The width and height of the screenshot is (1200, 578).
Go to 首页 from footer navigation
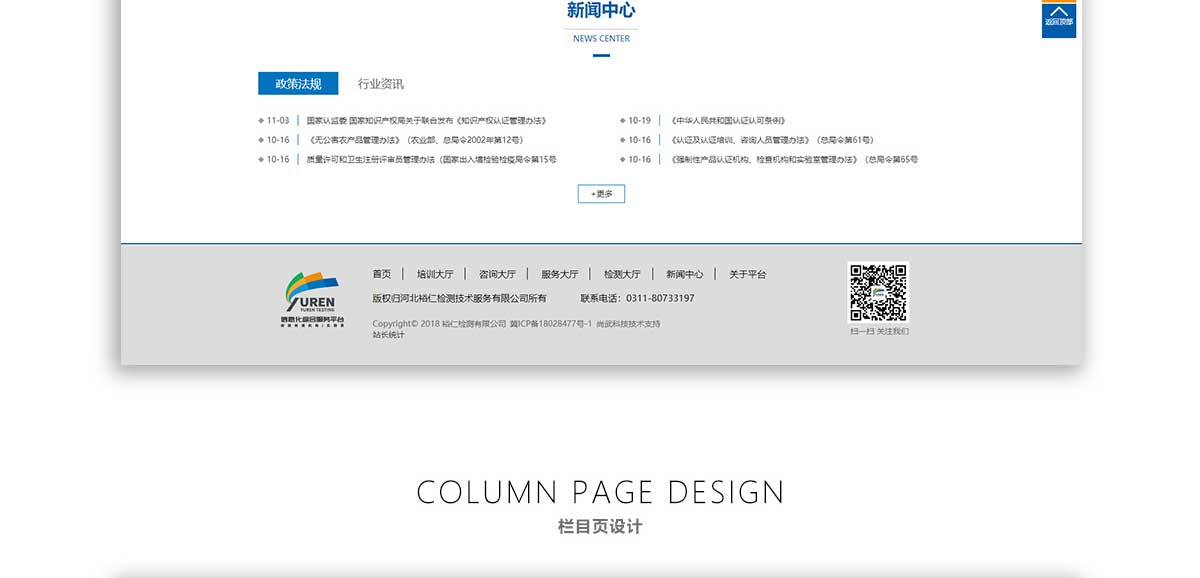tap(382, 274)
